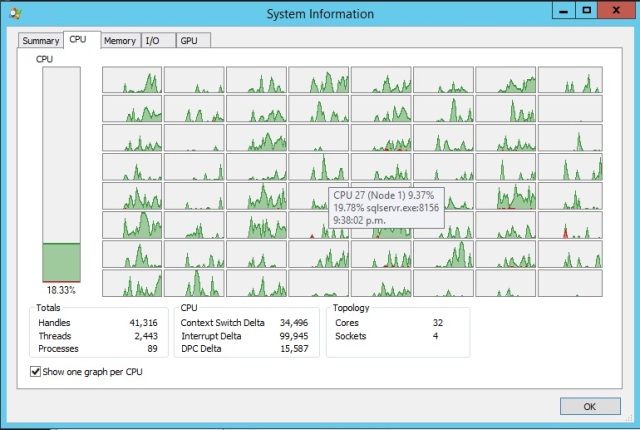The height and width of the screenshot is (430, 640).
Task: Click the CPU graph with red spike in sixth row's last column
Action: [x=570, y=225]
